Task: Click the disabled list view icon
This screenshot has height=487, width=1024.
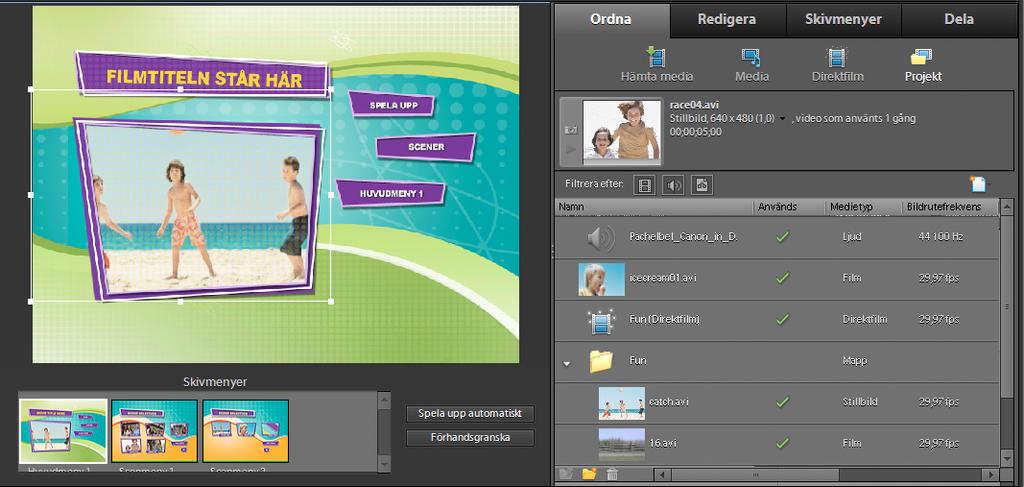Action: (566, 475)
